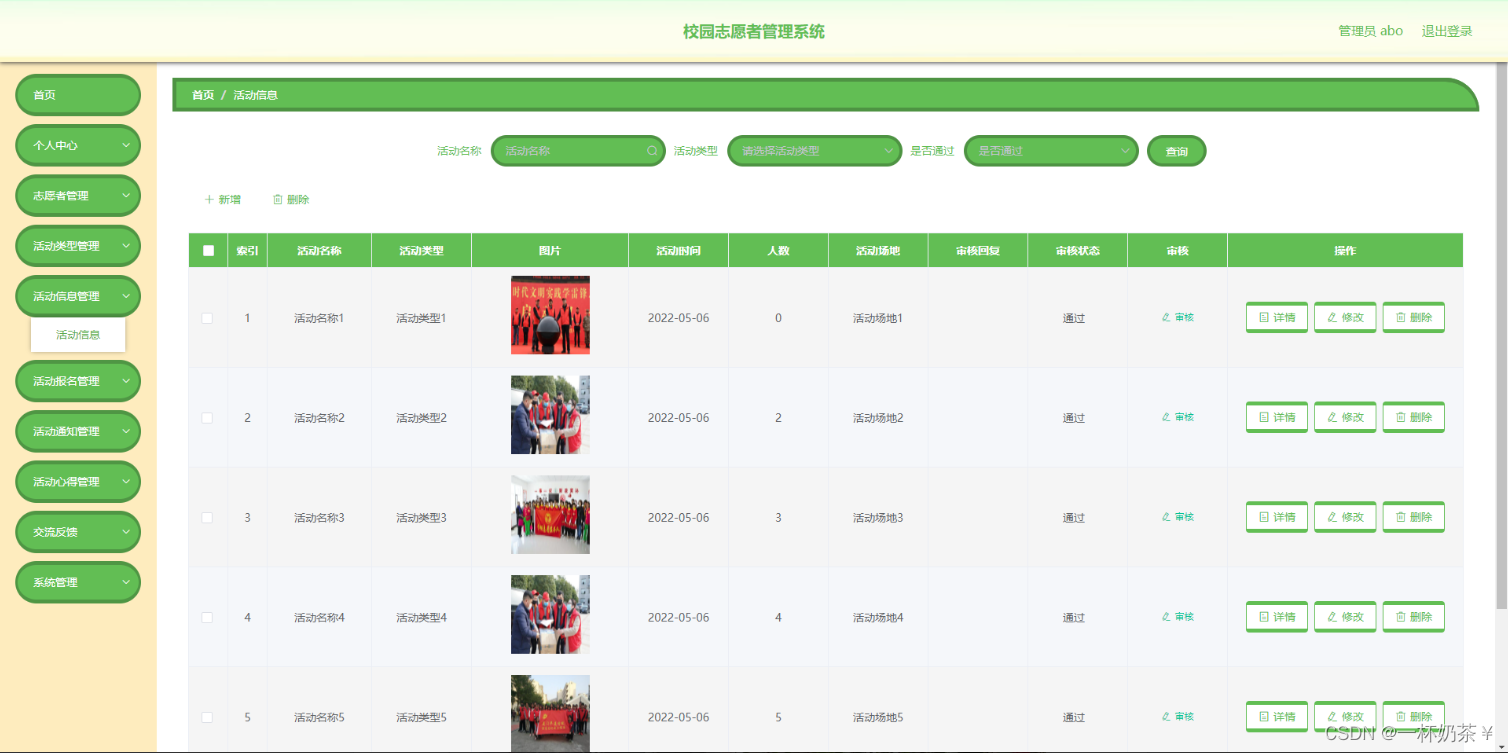Viewport: 1508px width, 753px height.
Task: Click the 审核 pencil icon for 活动名称5
Action: [x=1166, y=717]
